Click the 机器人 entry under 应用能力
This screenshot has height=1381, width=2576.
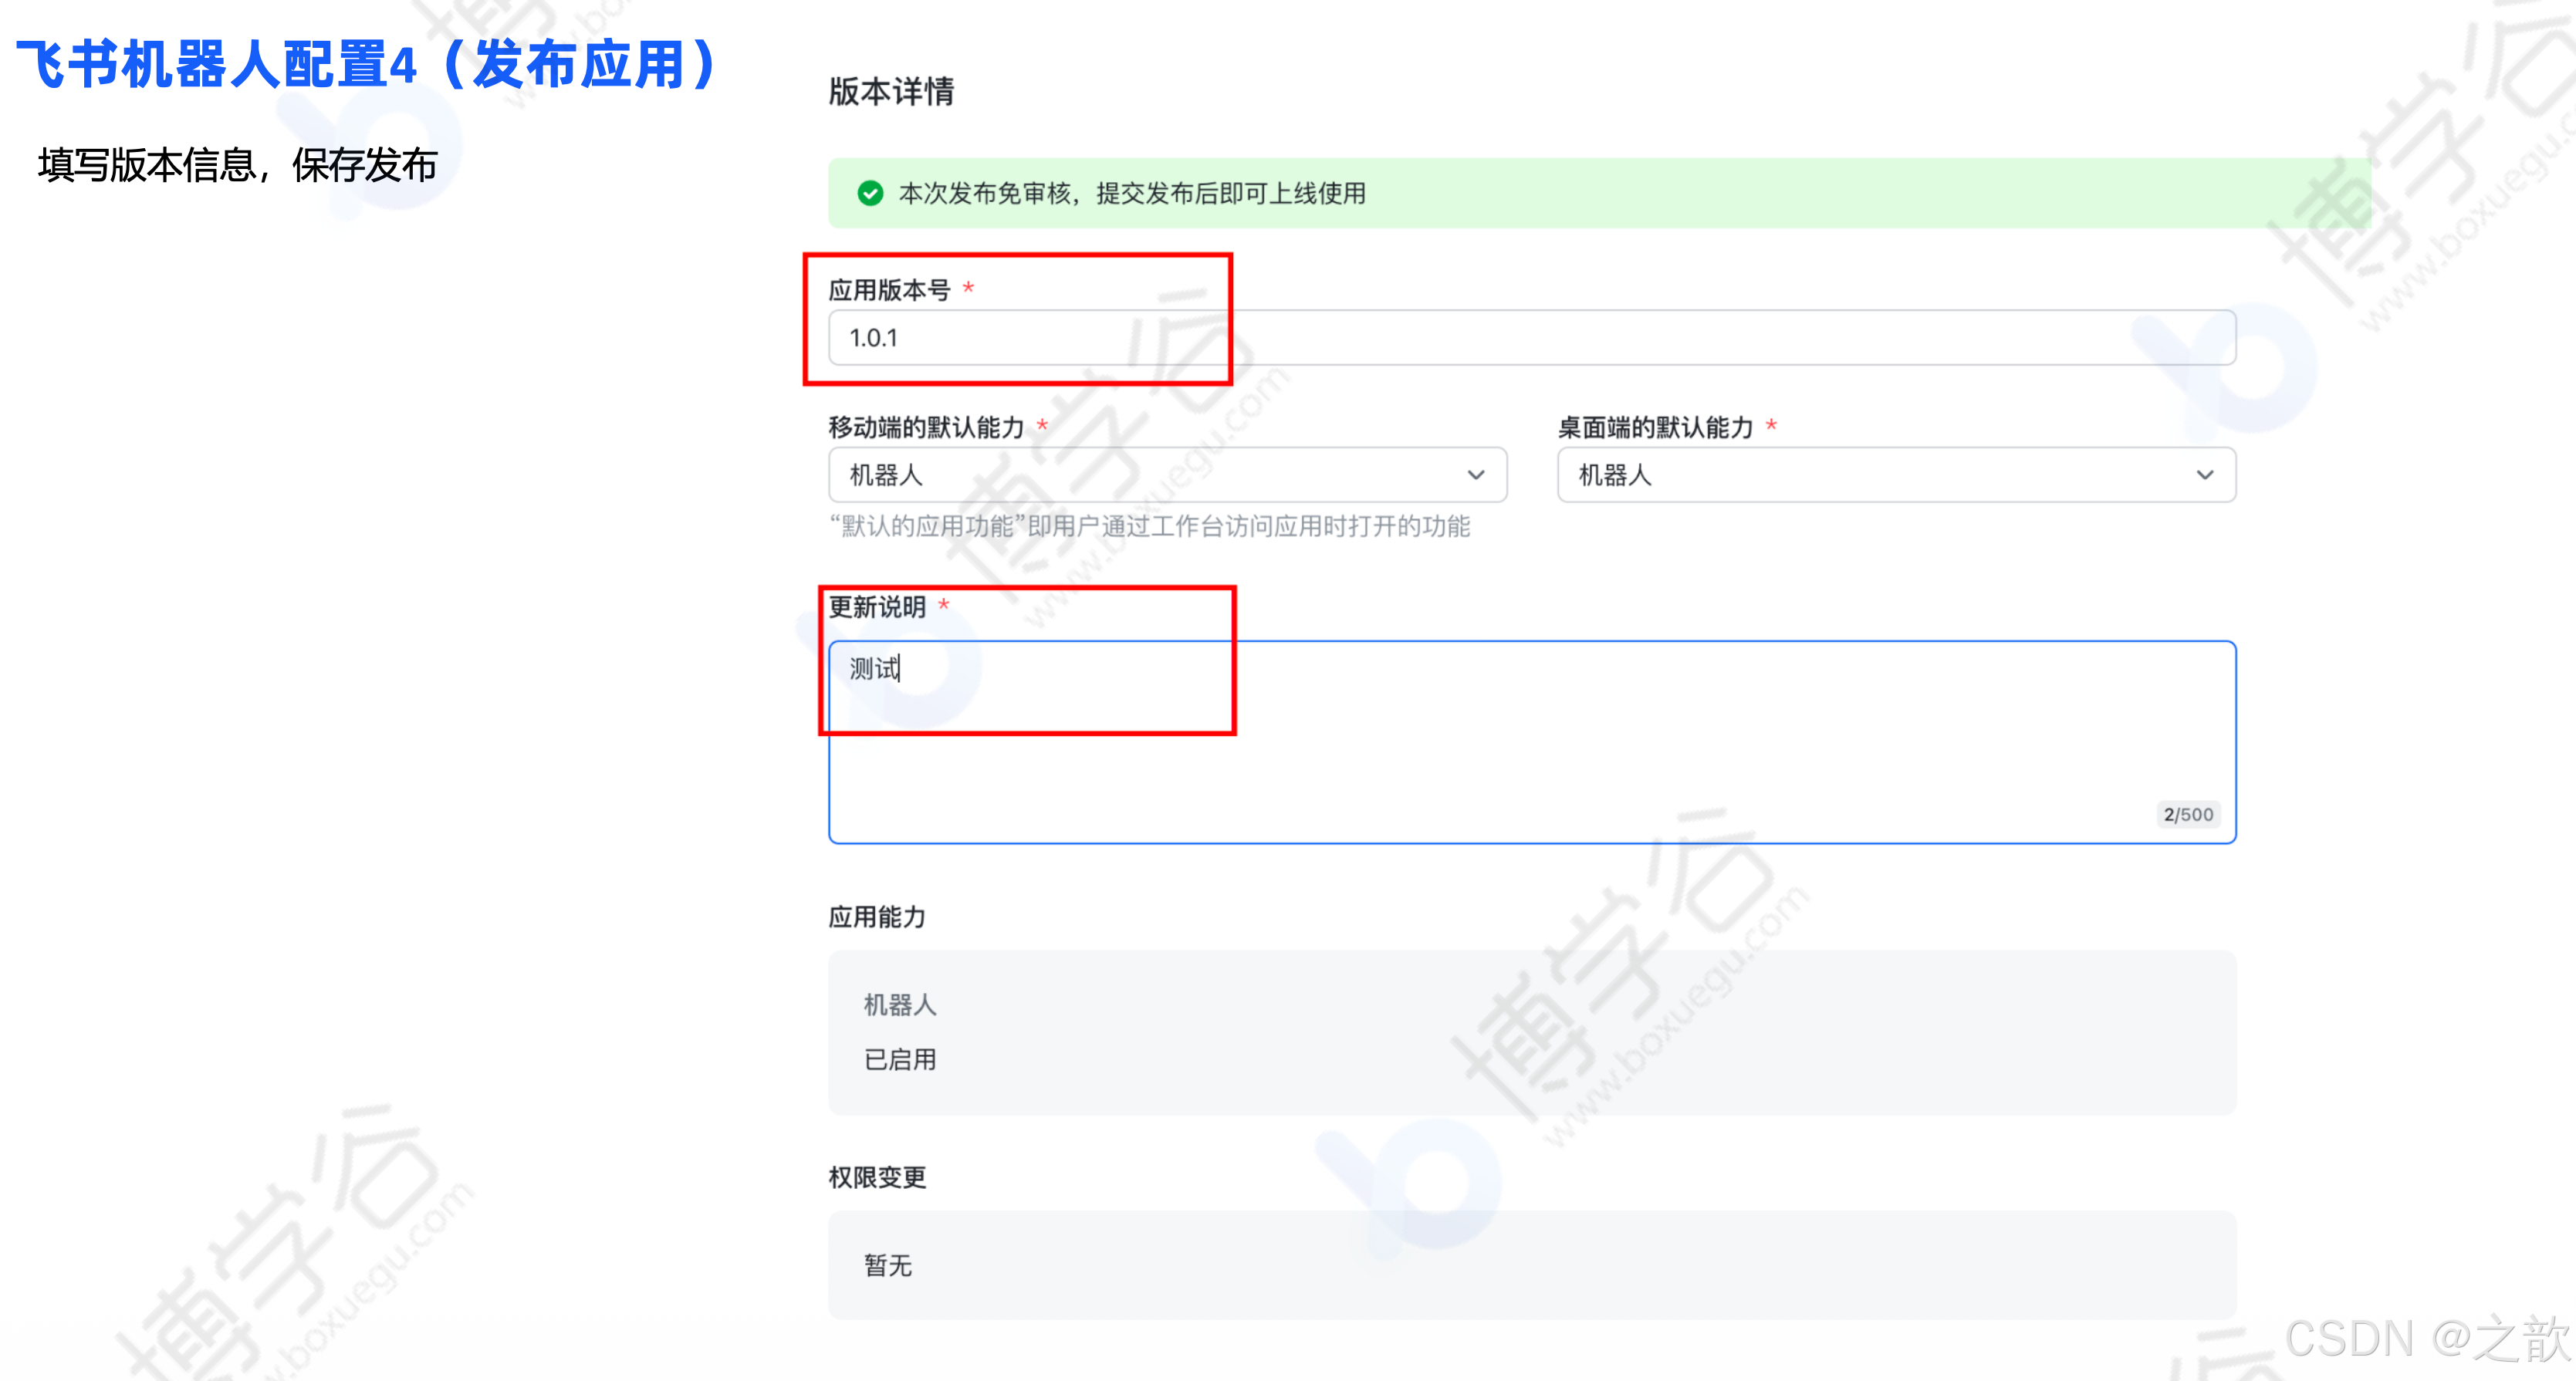tap(900, 1004)
